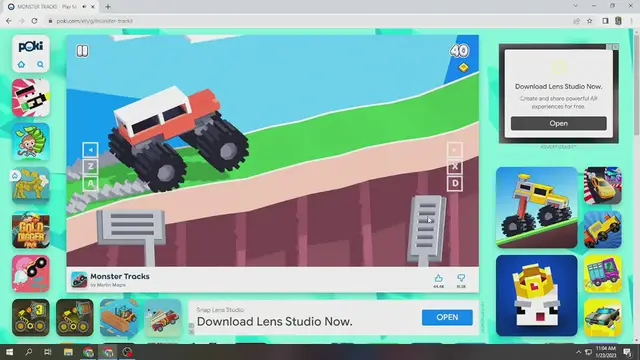The height and width of the screenshot is (360, 640).
Task: Open the notification center icon
Action: pyautogui.click(x=627, y=352)
